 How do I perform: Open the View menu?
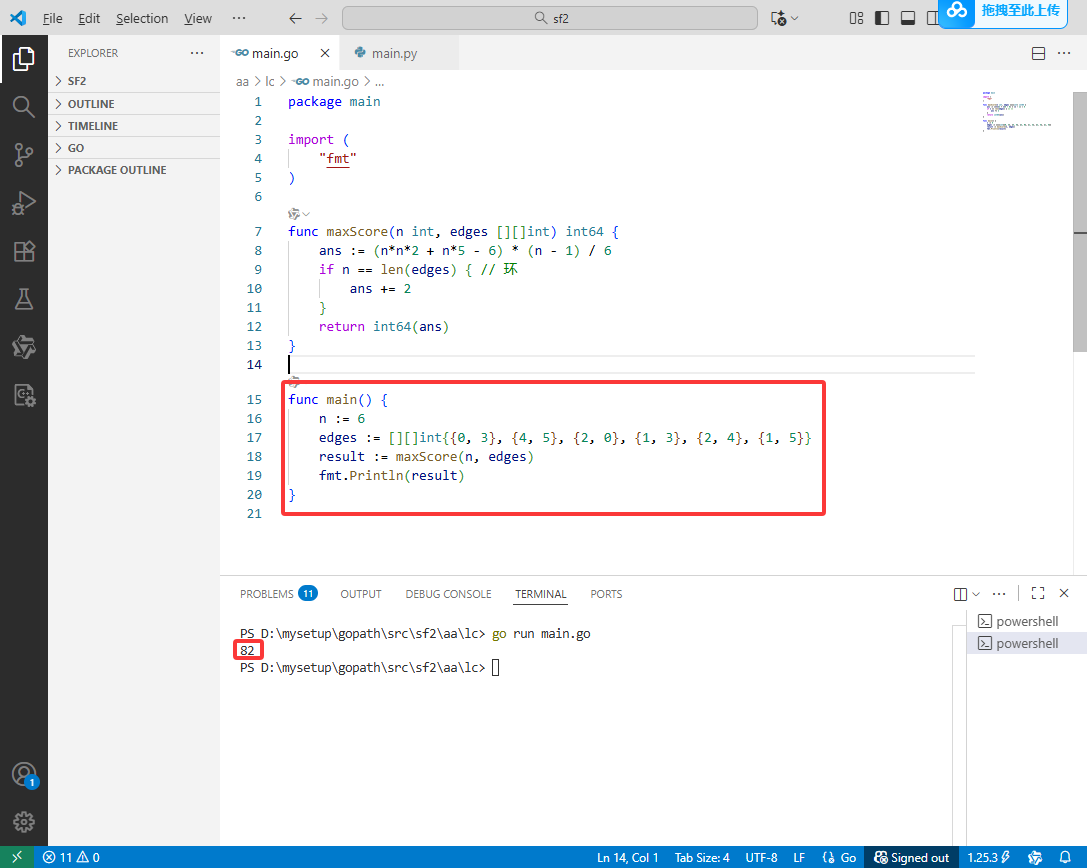click(x=198, y=19)
